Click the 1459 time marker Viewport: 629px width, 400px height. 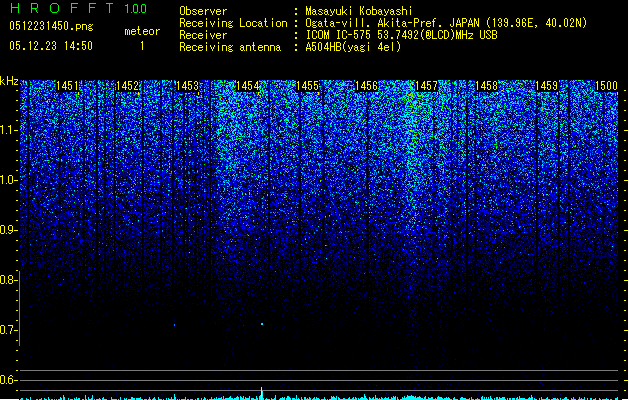(x=546, y=86)
